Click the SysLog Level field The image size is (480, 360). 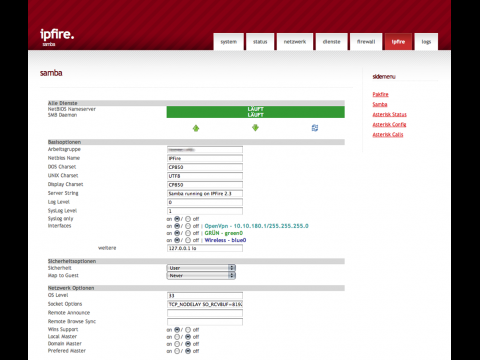point(205,211)
